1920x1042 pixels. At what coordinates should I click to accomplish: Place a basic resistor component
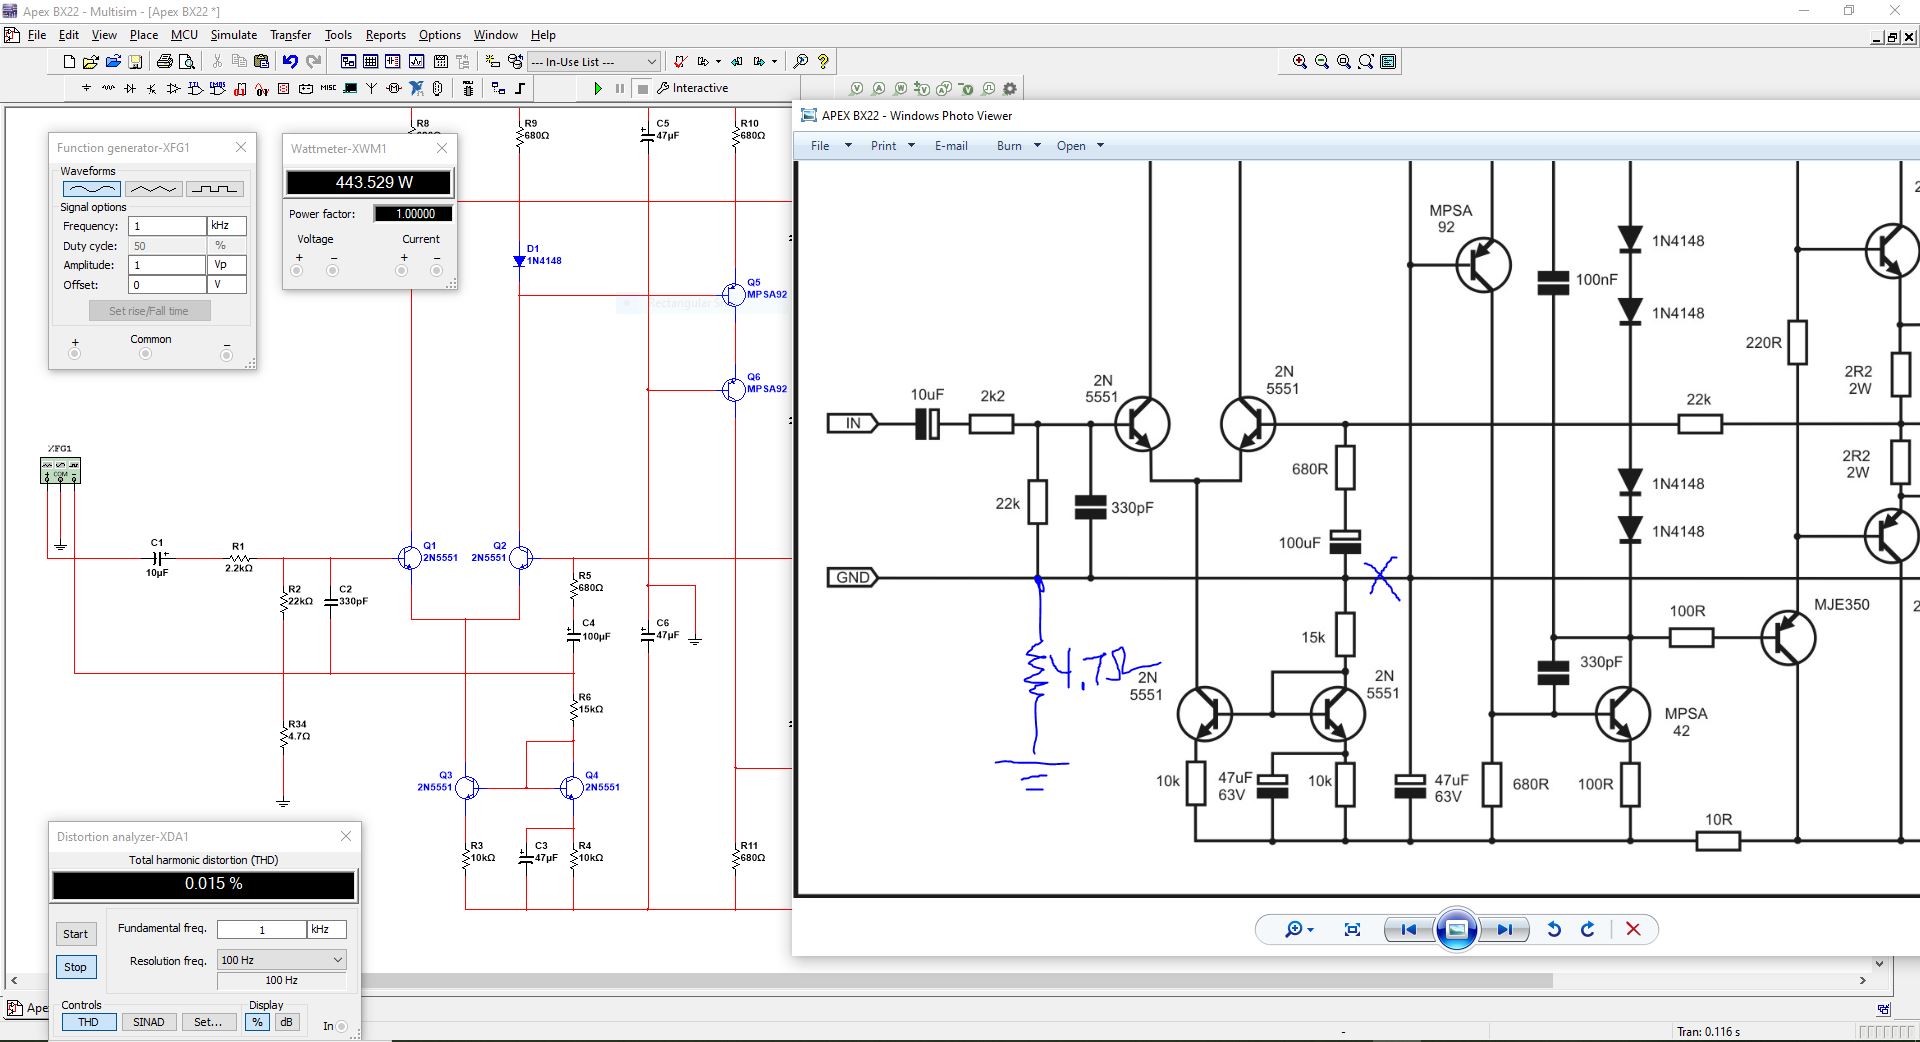pos(108,88)
